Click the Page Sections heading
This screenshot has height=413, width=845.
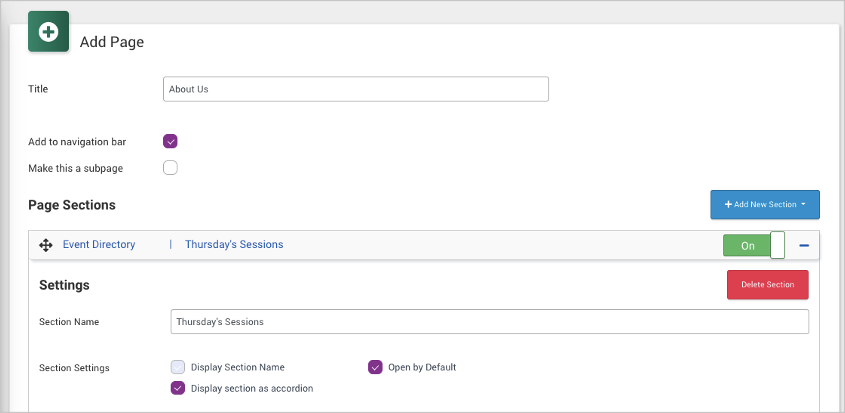click(x=72, y=205)
